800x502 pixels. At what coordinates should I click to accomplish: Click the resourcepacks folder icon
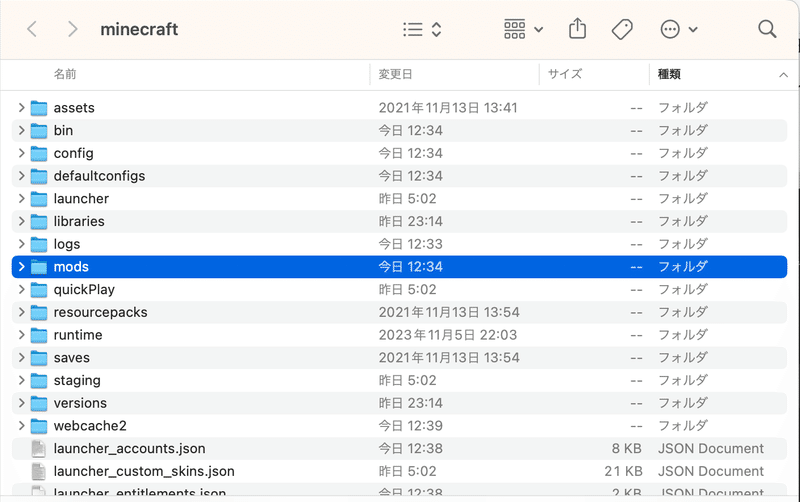coord(39,312)
